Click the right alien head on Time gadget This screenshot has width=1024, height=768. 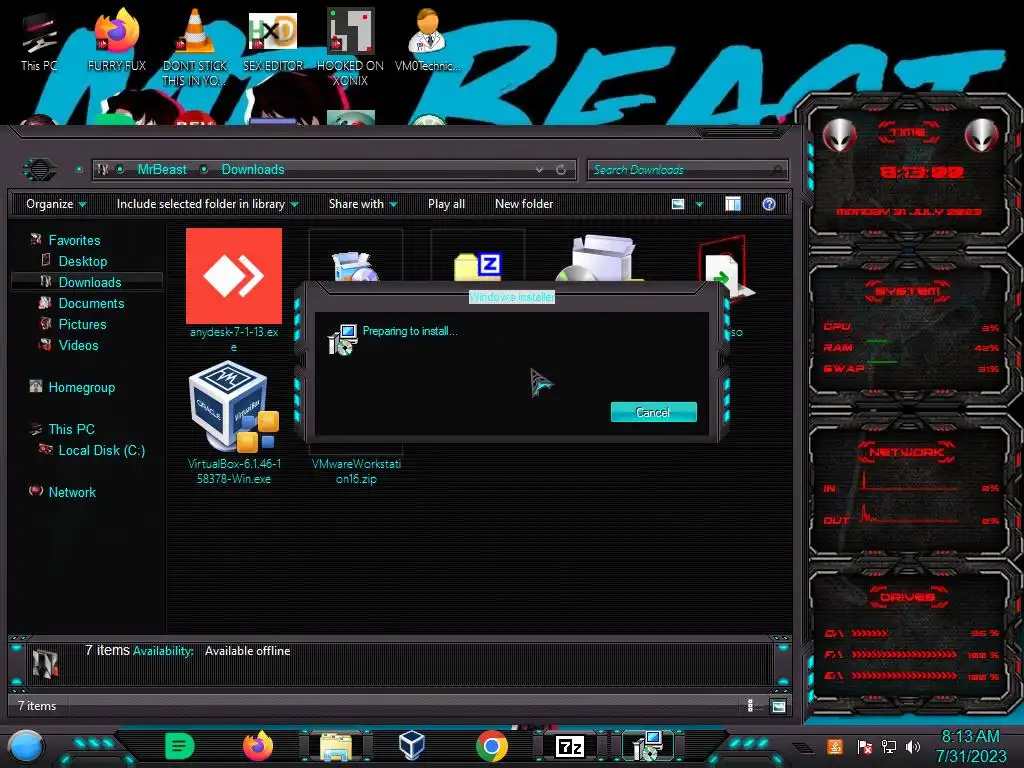981,135
